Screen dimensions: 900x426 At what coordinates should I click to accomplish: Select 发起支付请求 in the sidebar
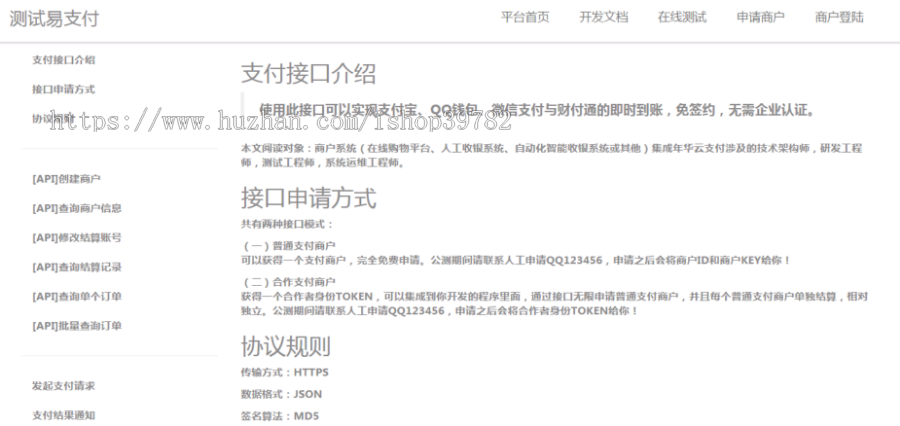click(64, 386)
